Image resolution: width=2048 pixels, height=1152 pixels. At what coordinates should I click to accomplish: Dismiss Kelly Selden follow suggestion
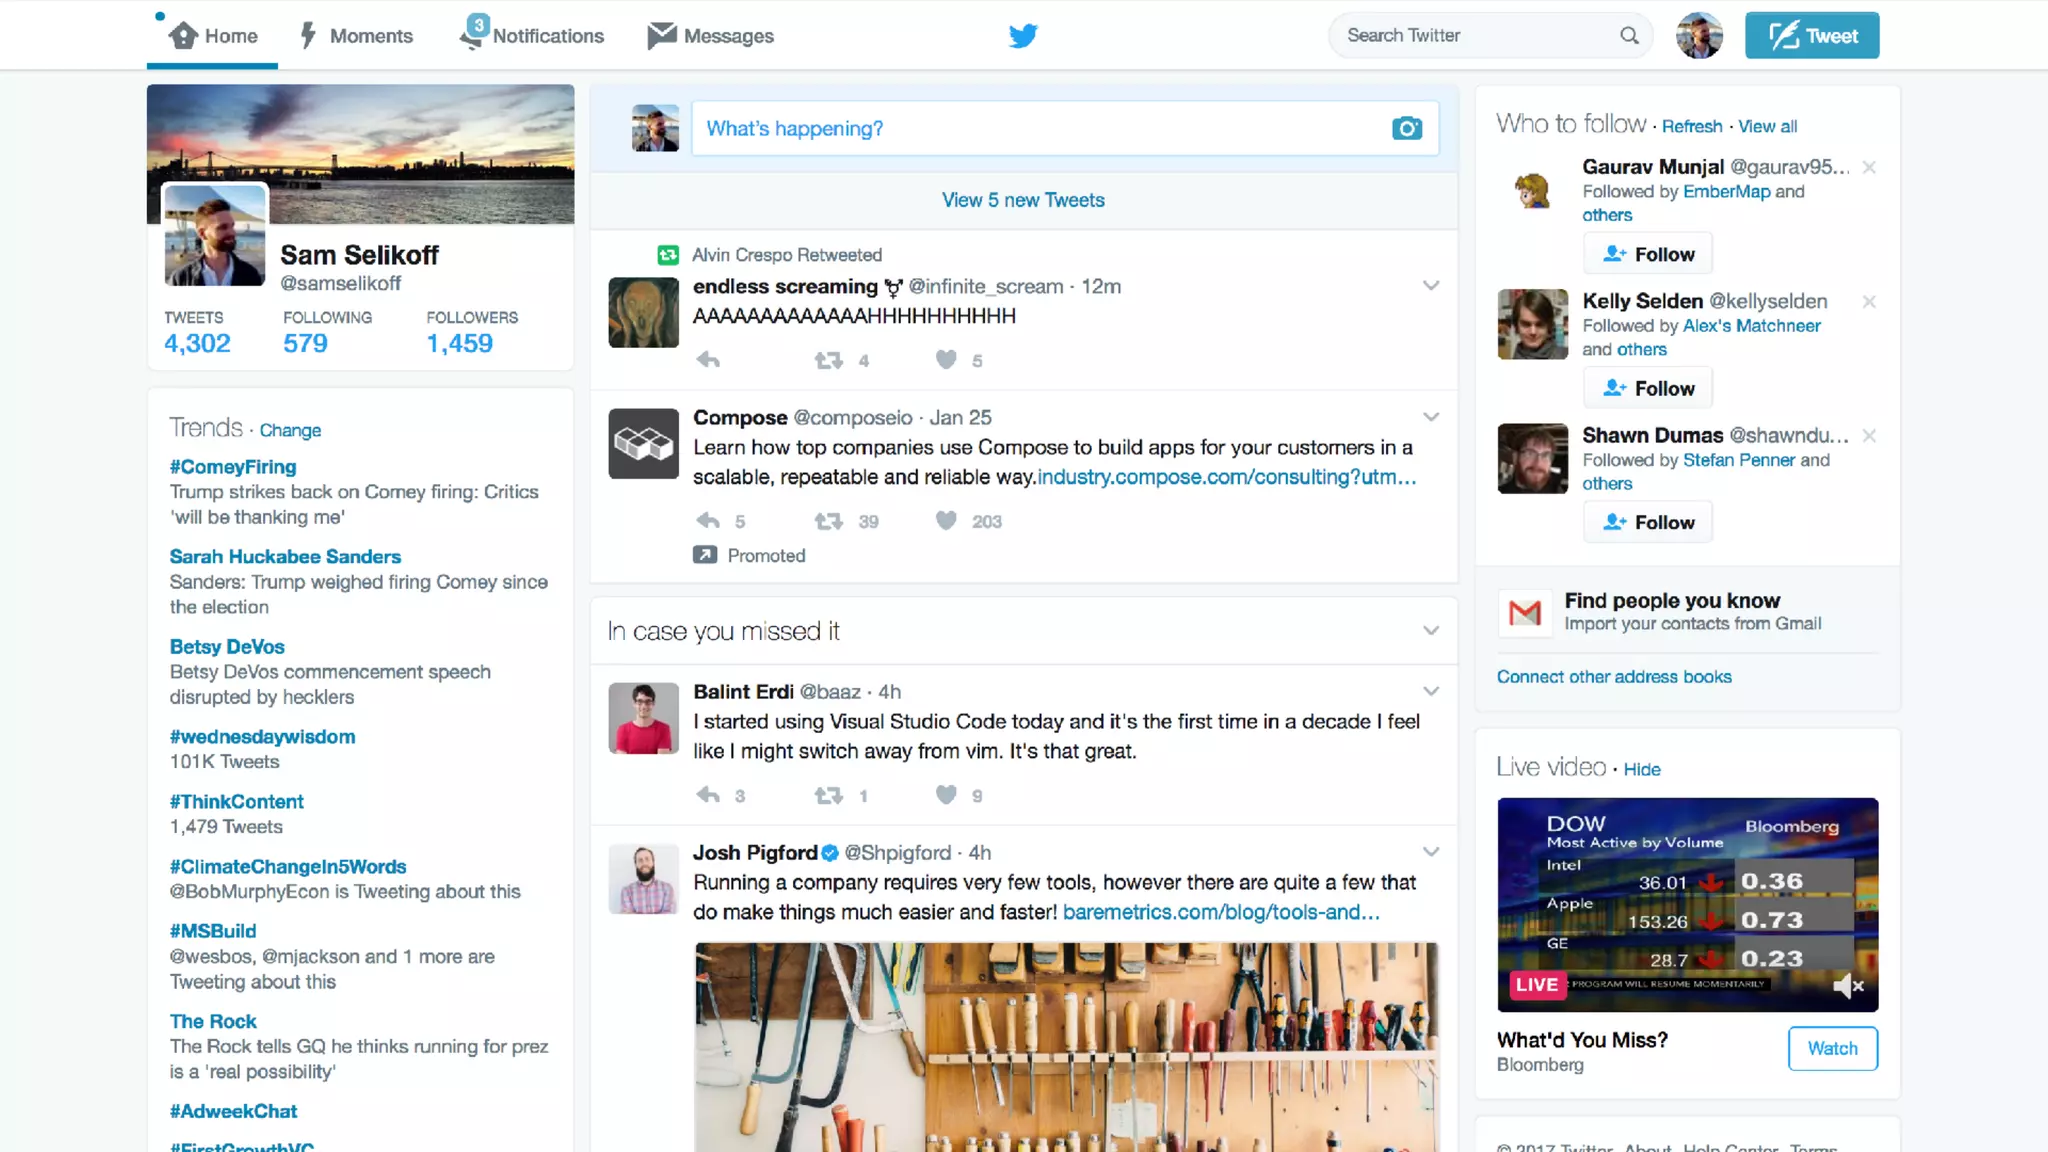click(x=1868, y=301)
